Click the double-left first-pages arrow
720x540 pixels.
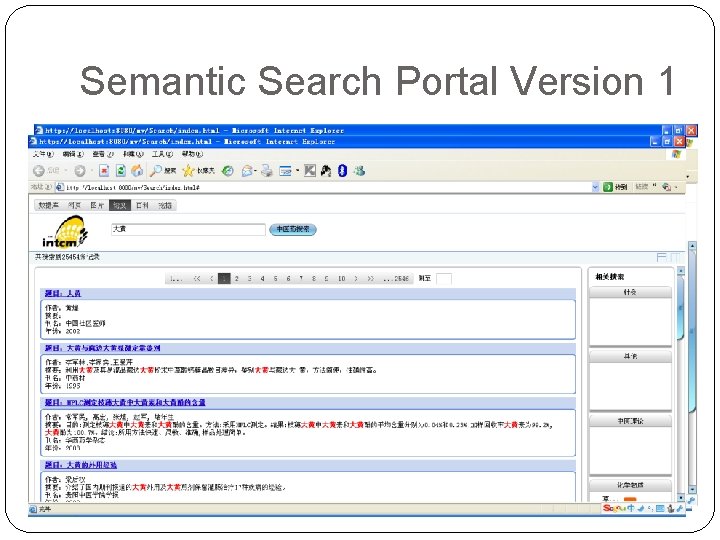pyautogui.click(x=197, y=278)
